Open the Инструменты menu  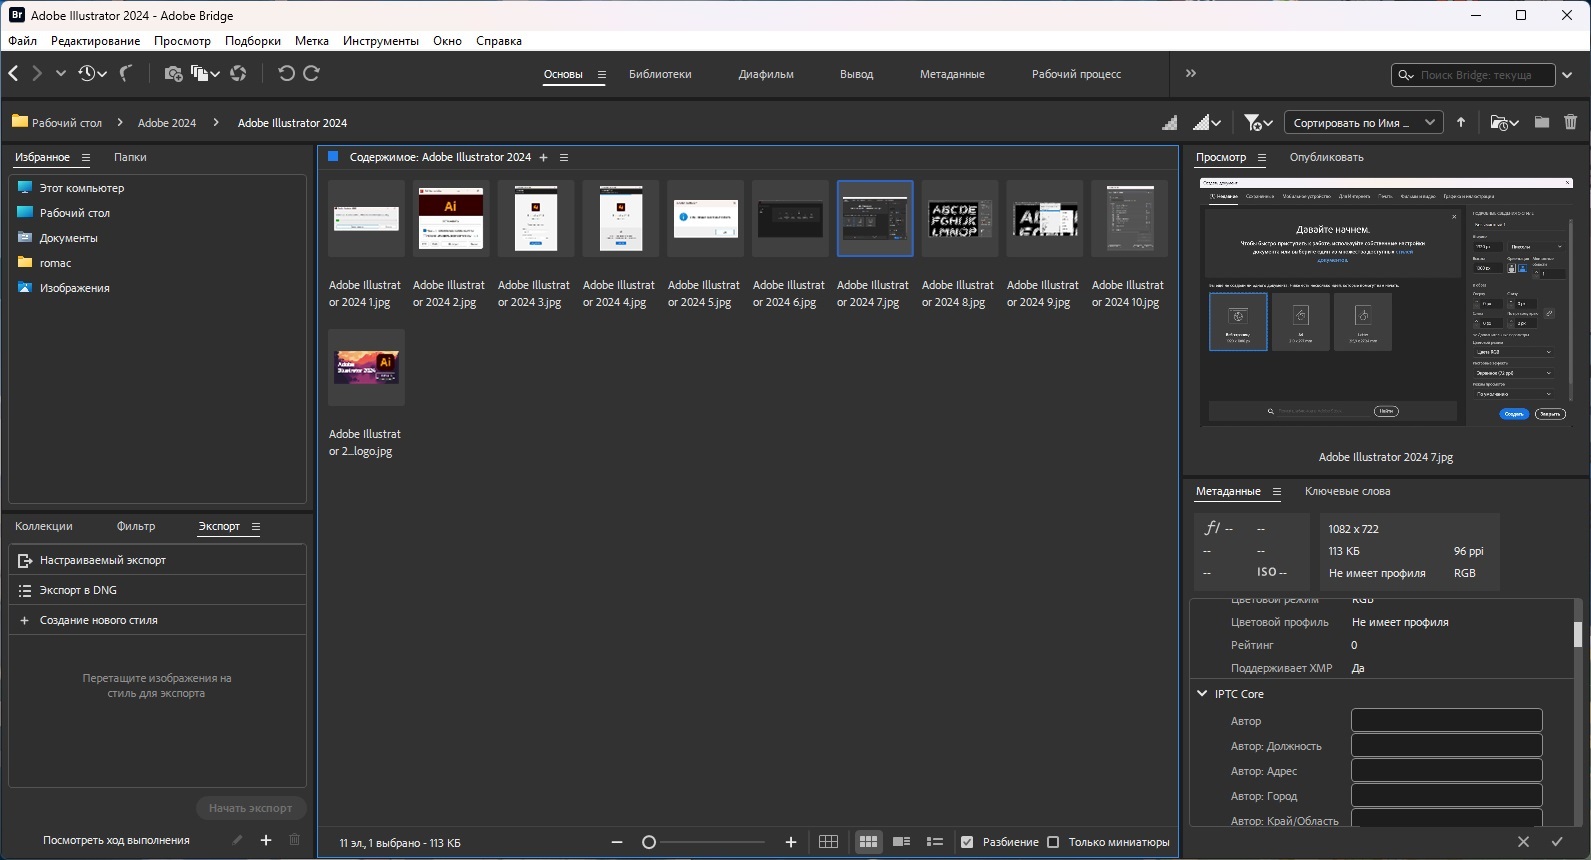[x=380, y=41]
